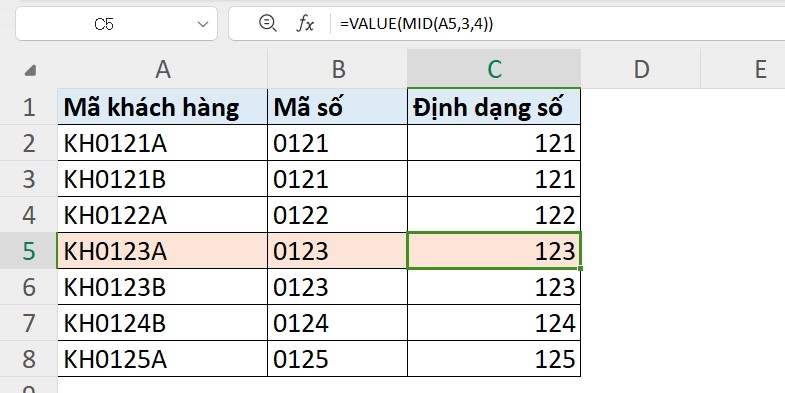Select cell containing KH0125A

pos(163,359)
